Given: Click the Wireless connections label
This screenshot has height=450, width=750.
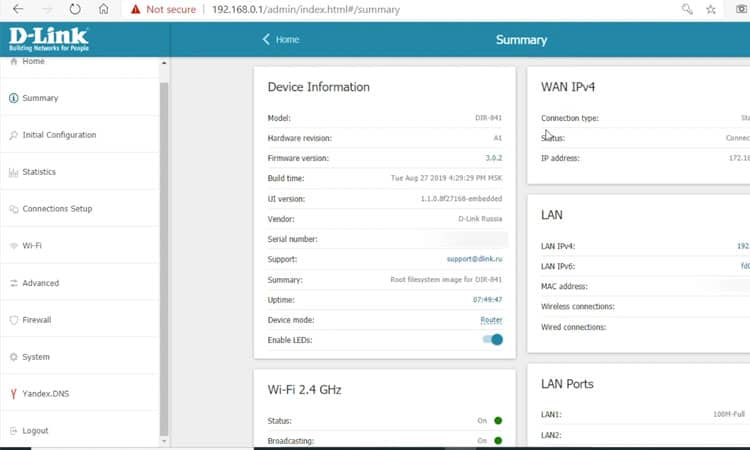Looking at the screenshot, I should click(577, 307).
